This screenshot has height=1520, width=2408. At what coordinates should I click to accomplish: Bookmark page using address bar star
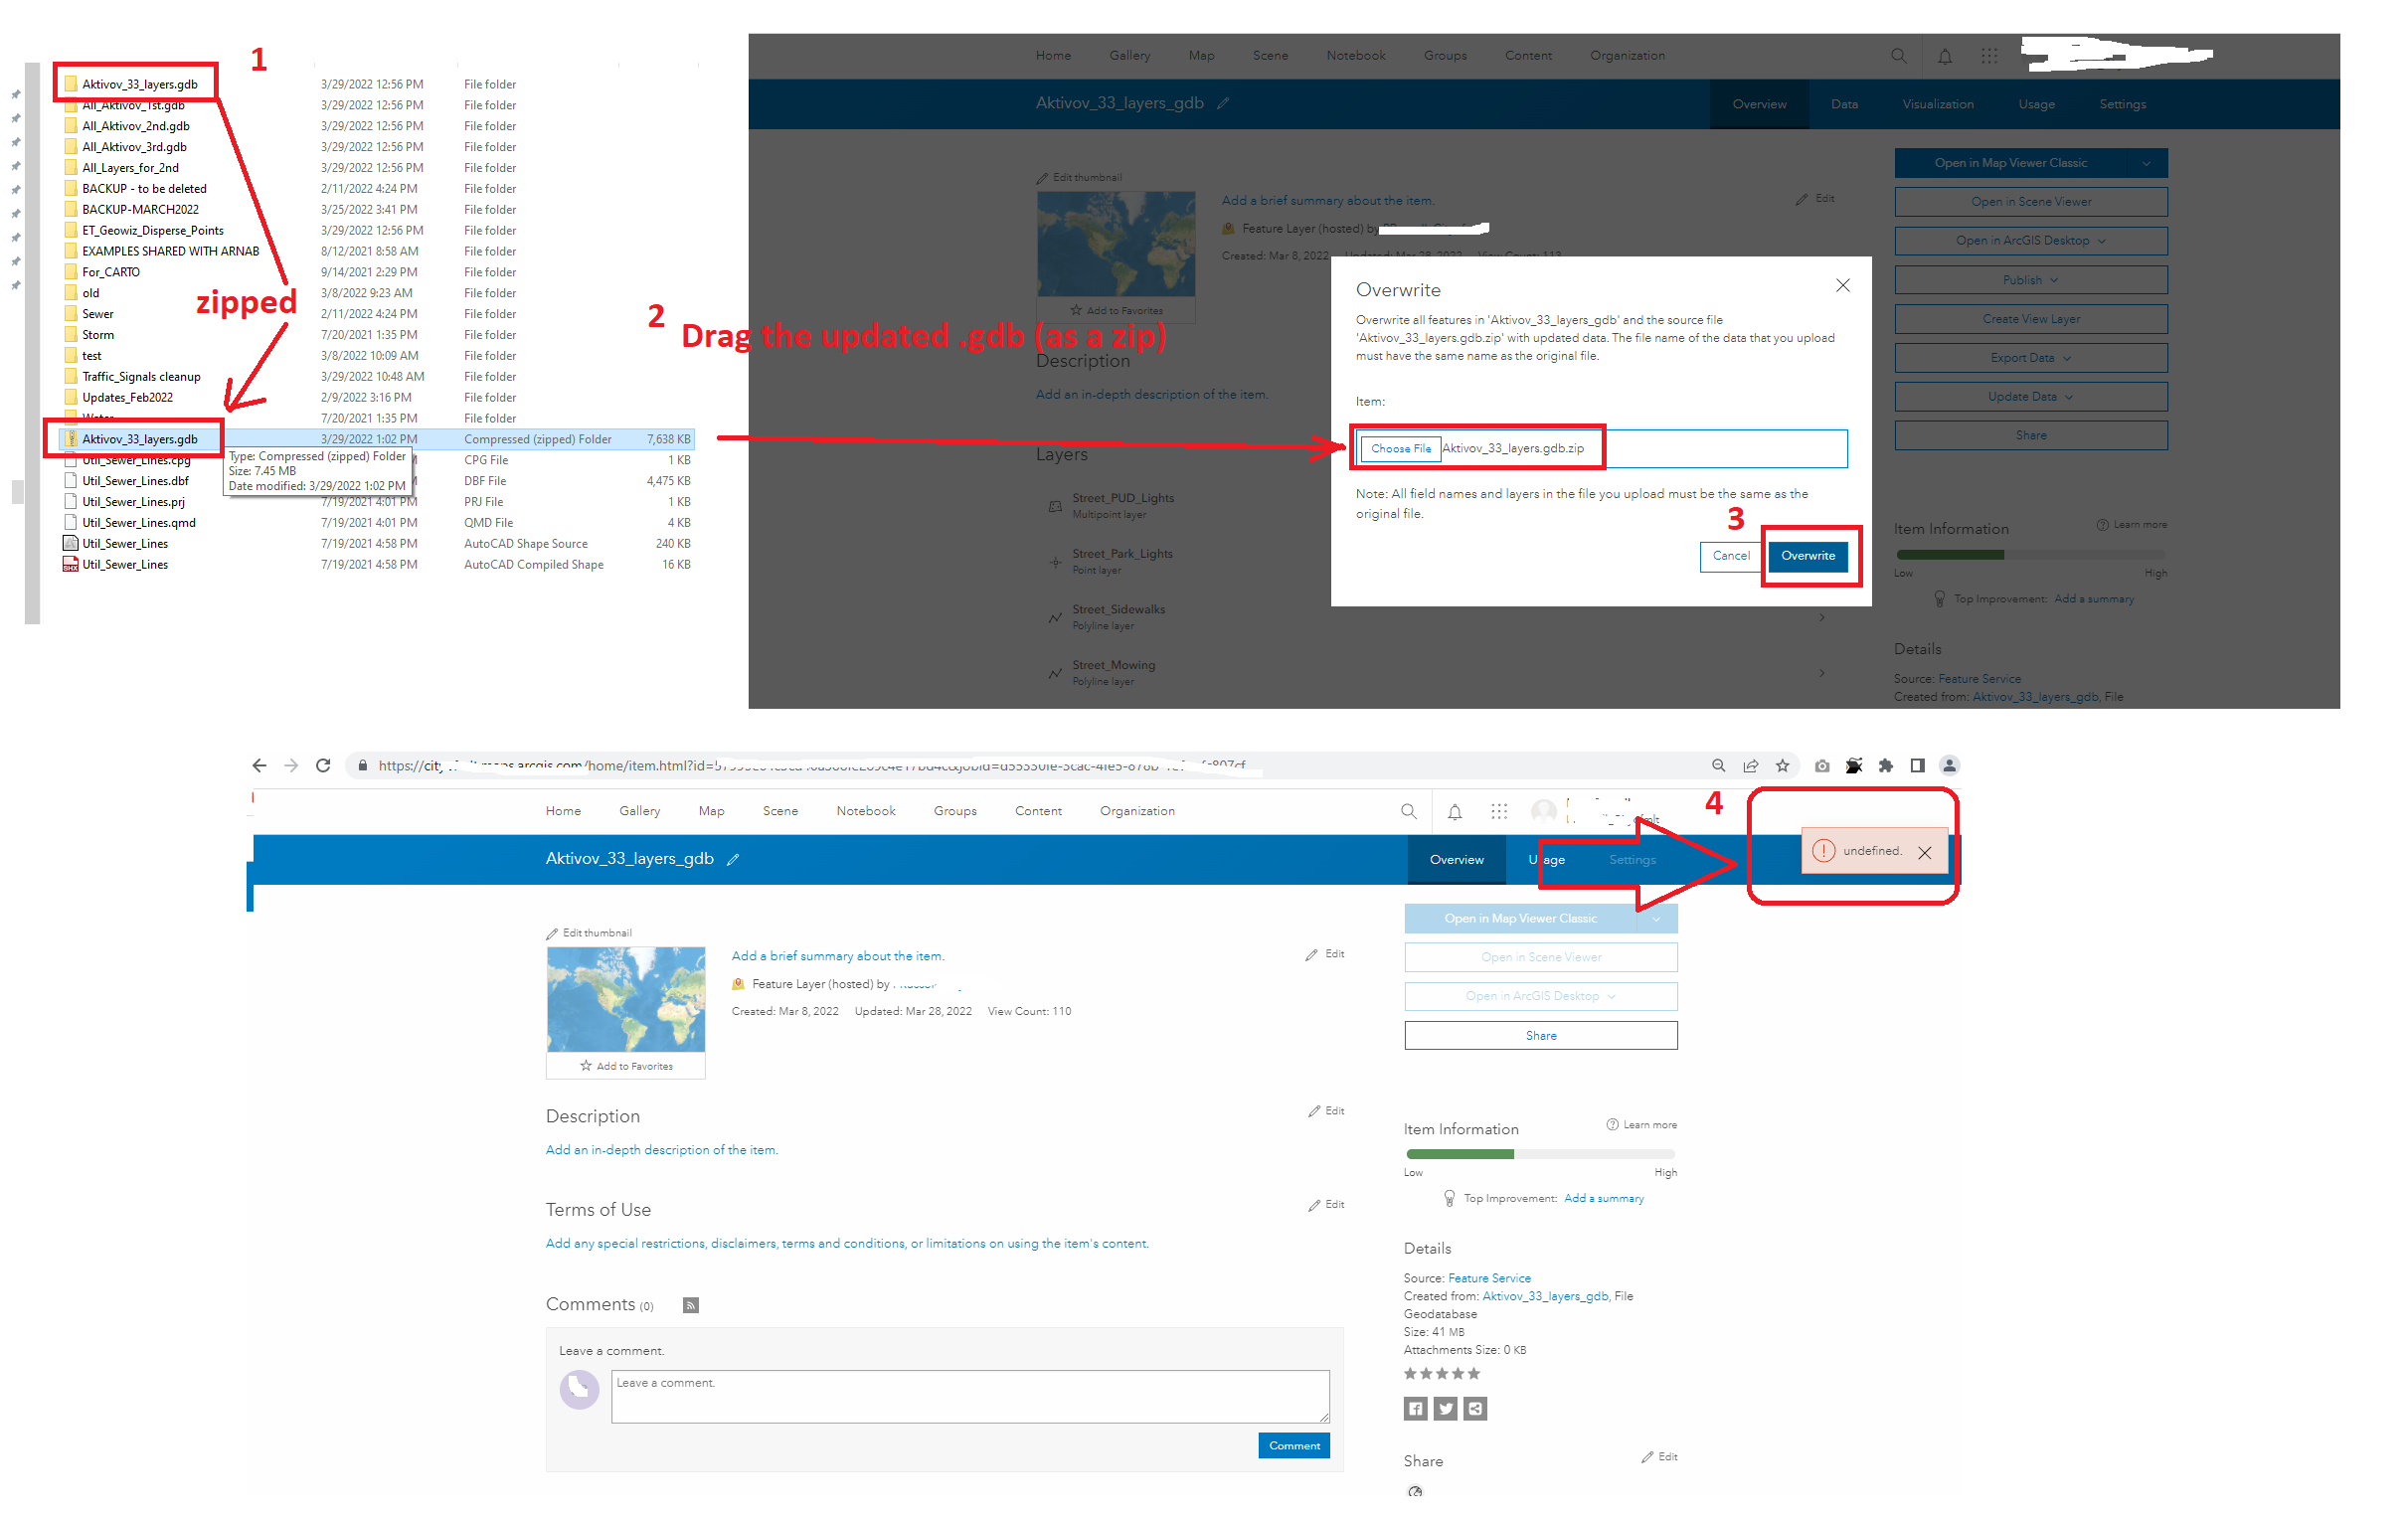1782,765
